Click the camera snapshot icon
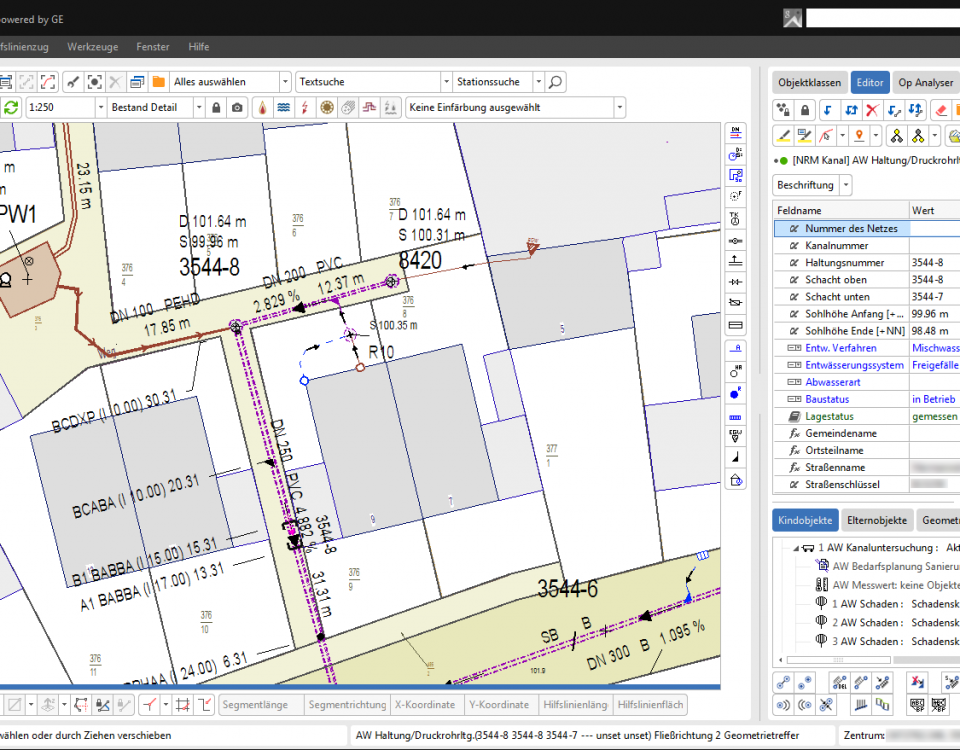 [236, 107]
